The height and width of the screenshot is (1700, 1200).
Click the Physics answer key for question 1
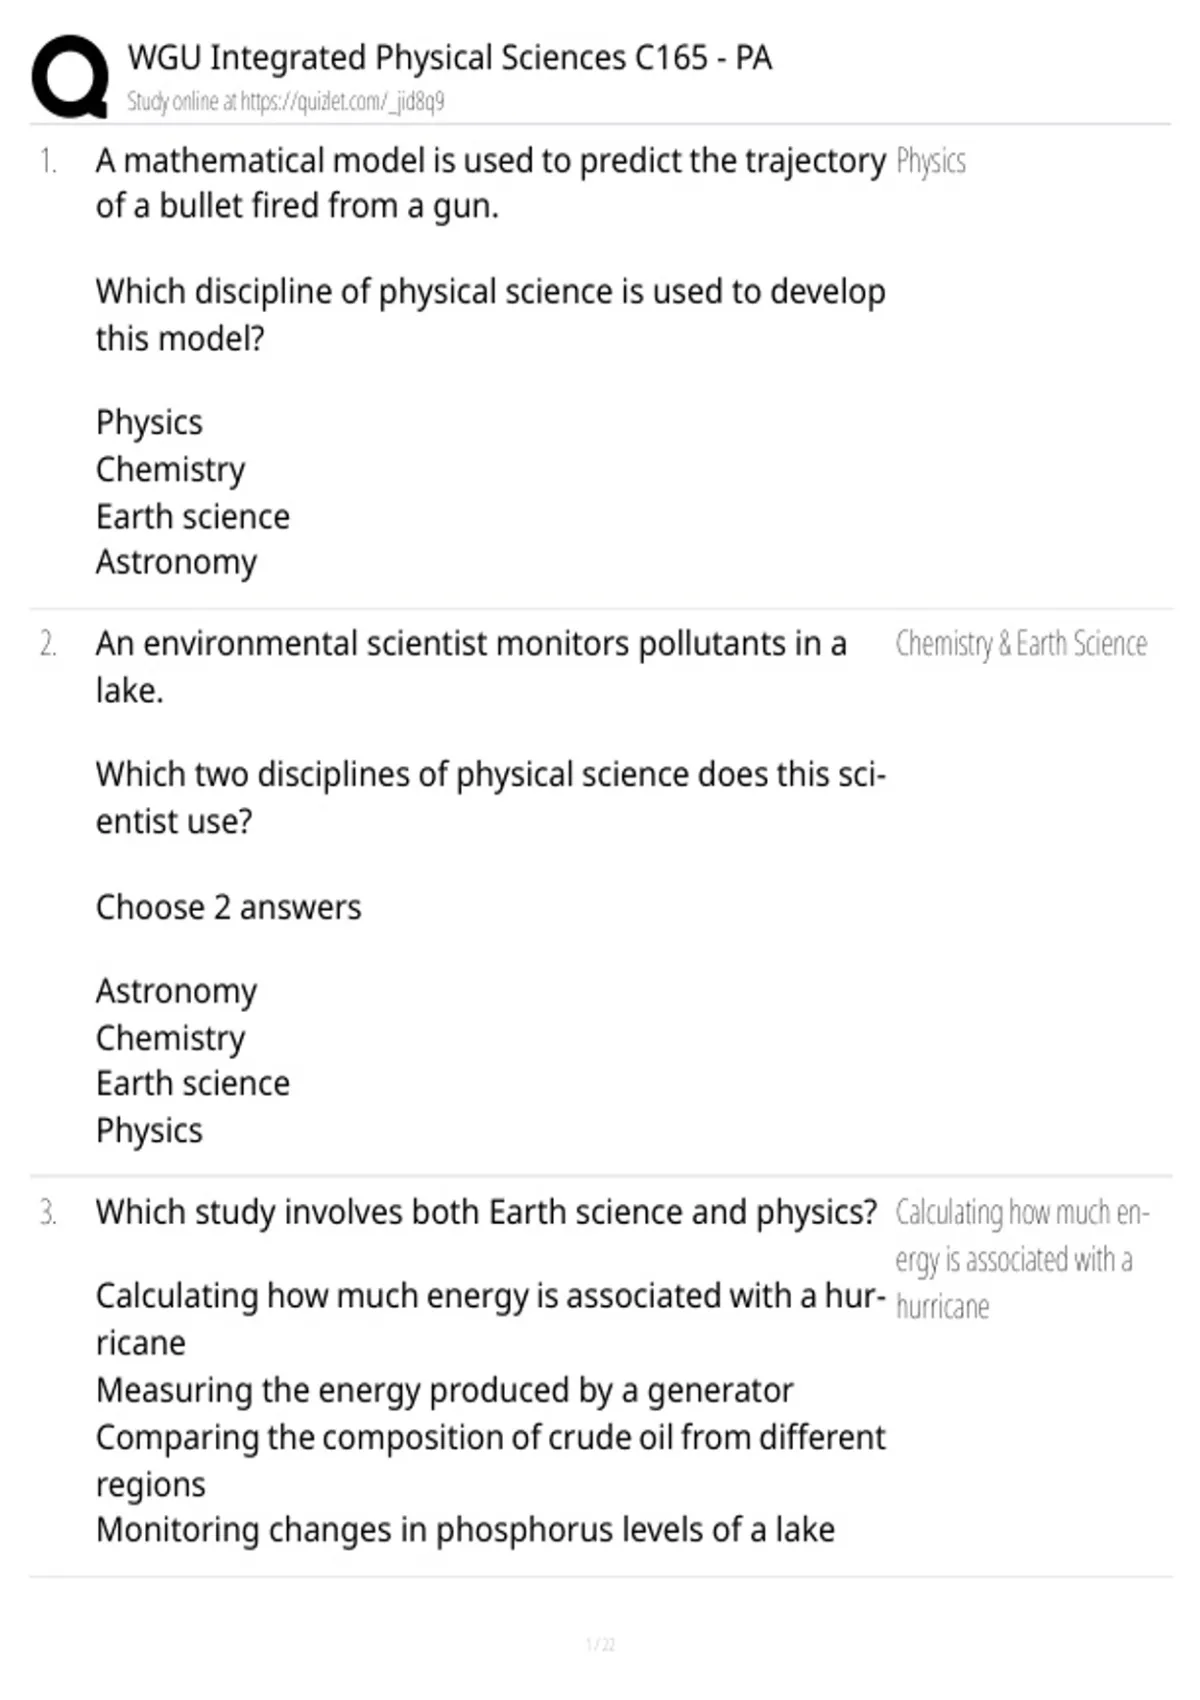931,162
